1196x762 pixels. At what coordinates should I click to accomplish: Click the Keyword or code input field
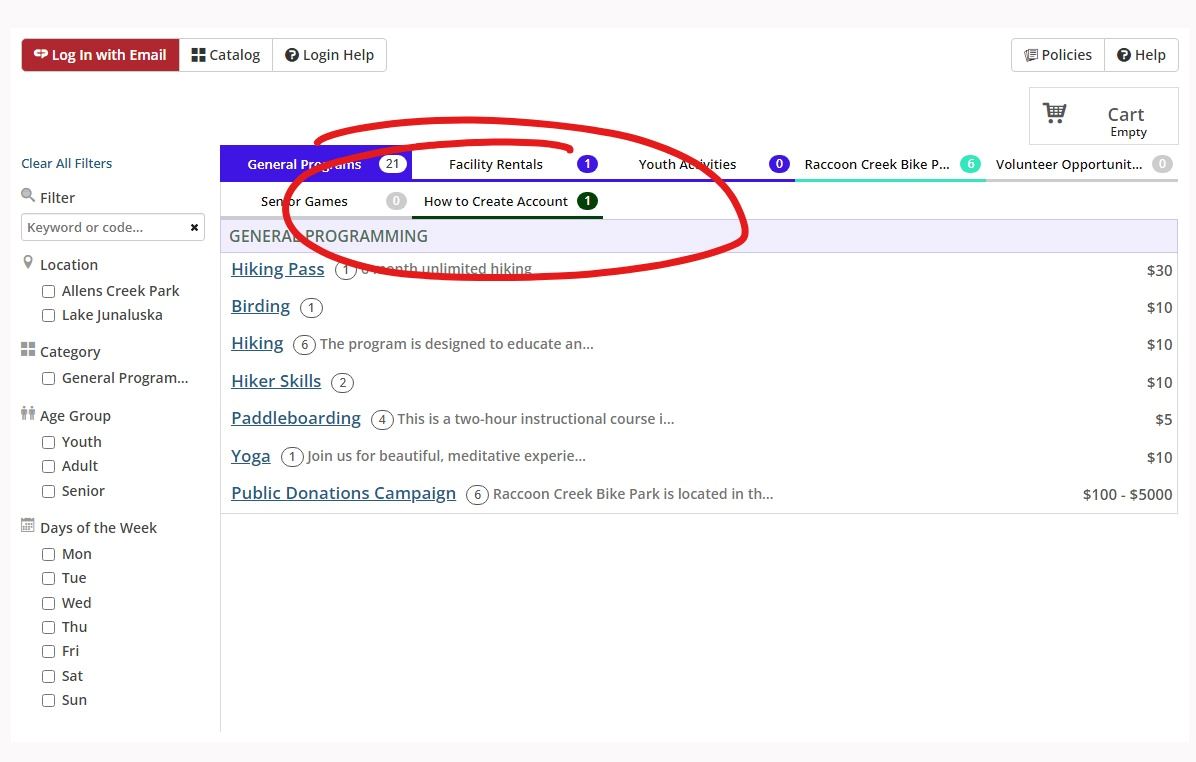click(100, 227)
